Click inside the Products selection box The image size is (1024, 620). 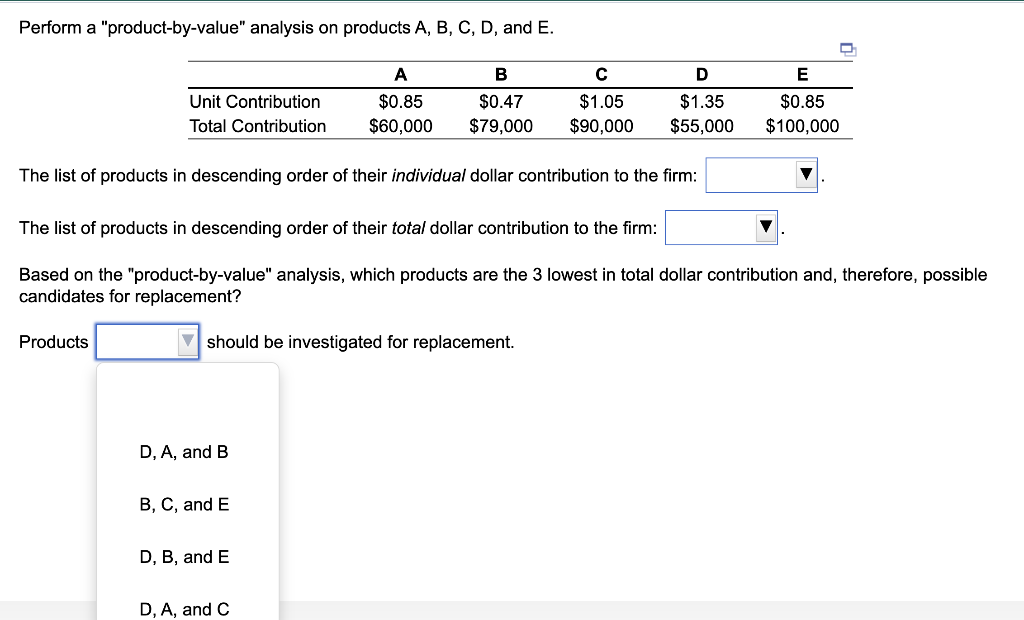tap(140, 341)
